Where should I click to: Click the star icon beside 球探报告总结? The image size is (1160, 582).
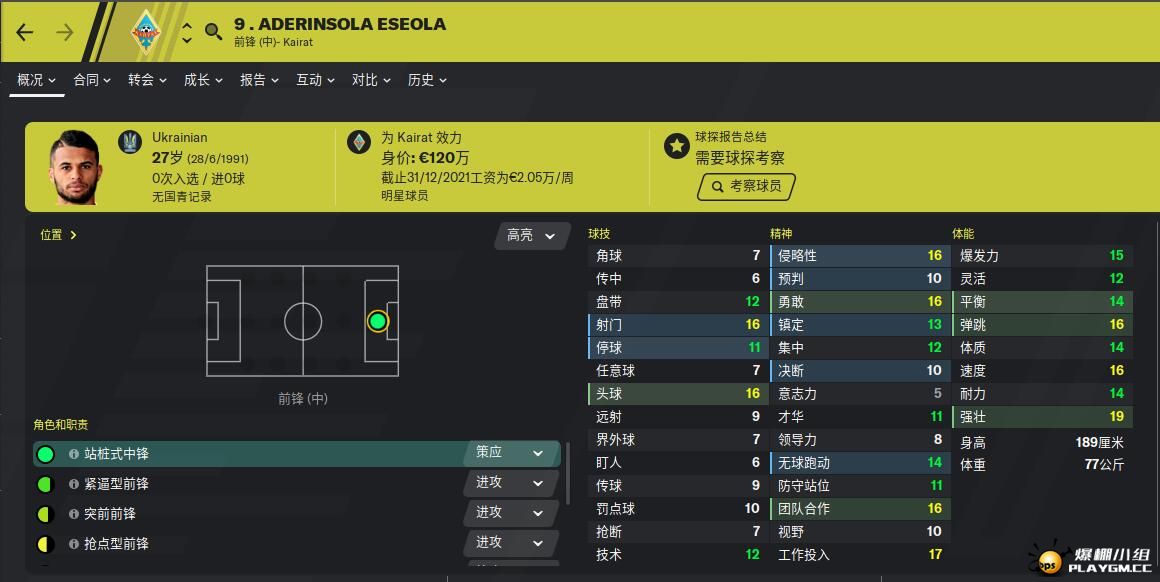[x=676, y=146]
